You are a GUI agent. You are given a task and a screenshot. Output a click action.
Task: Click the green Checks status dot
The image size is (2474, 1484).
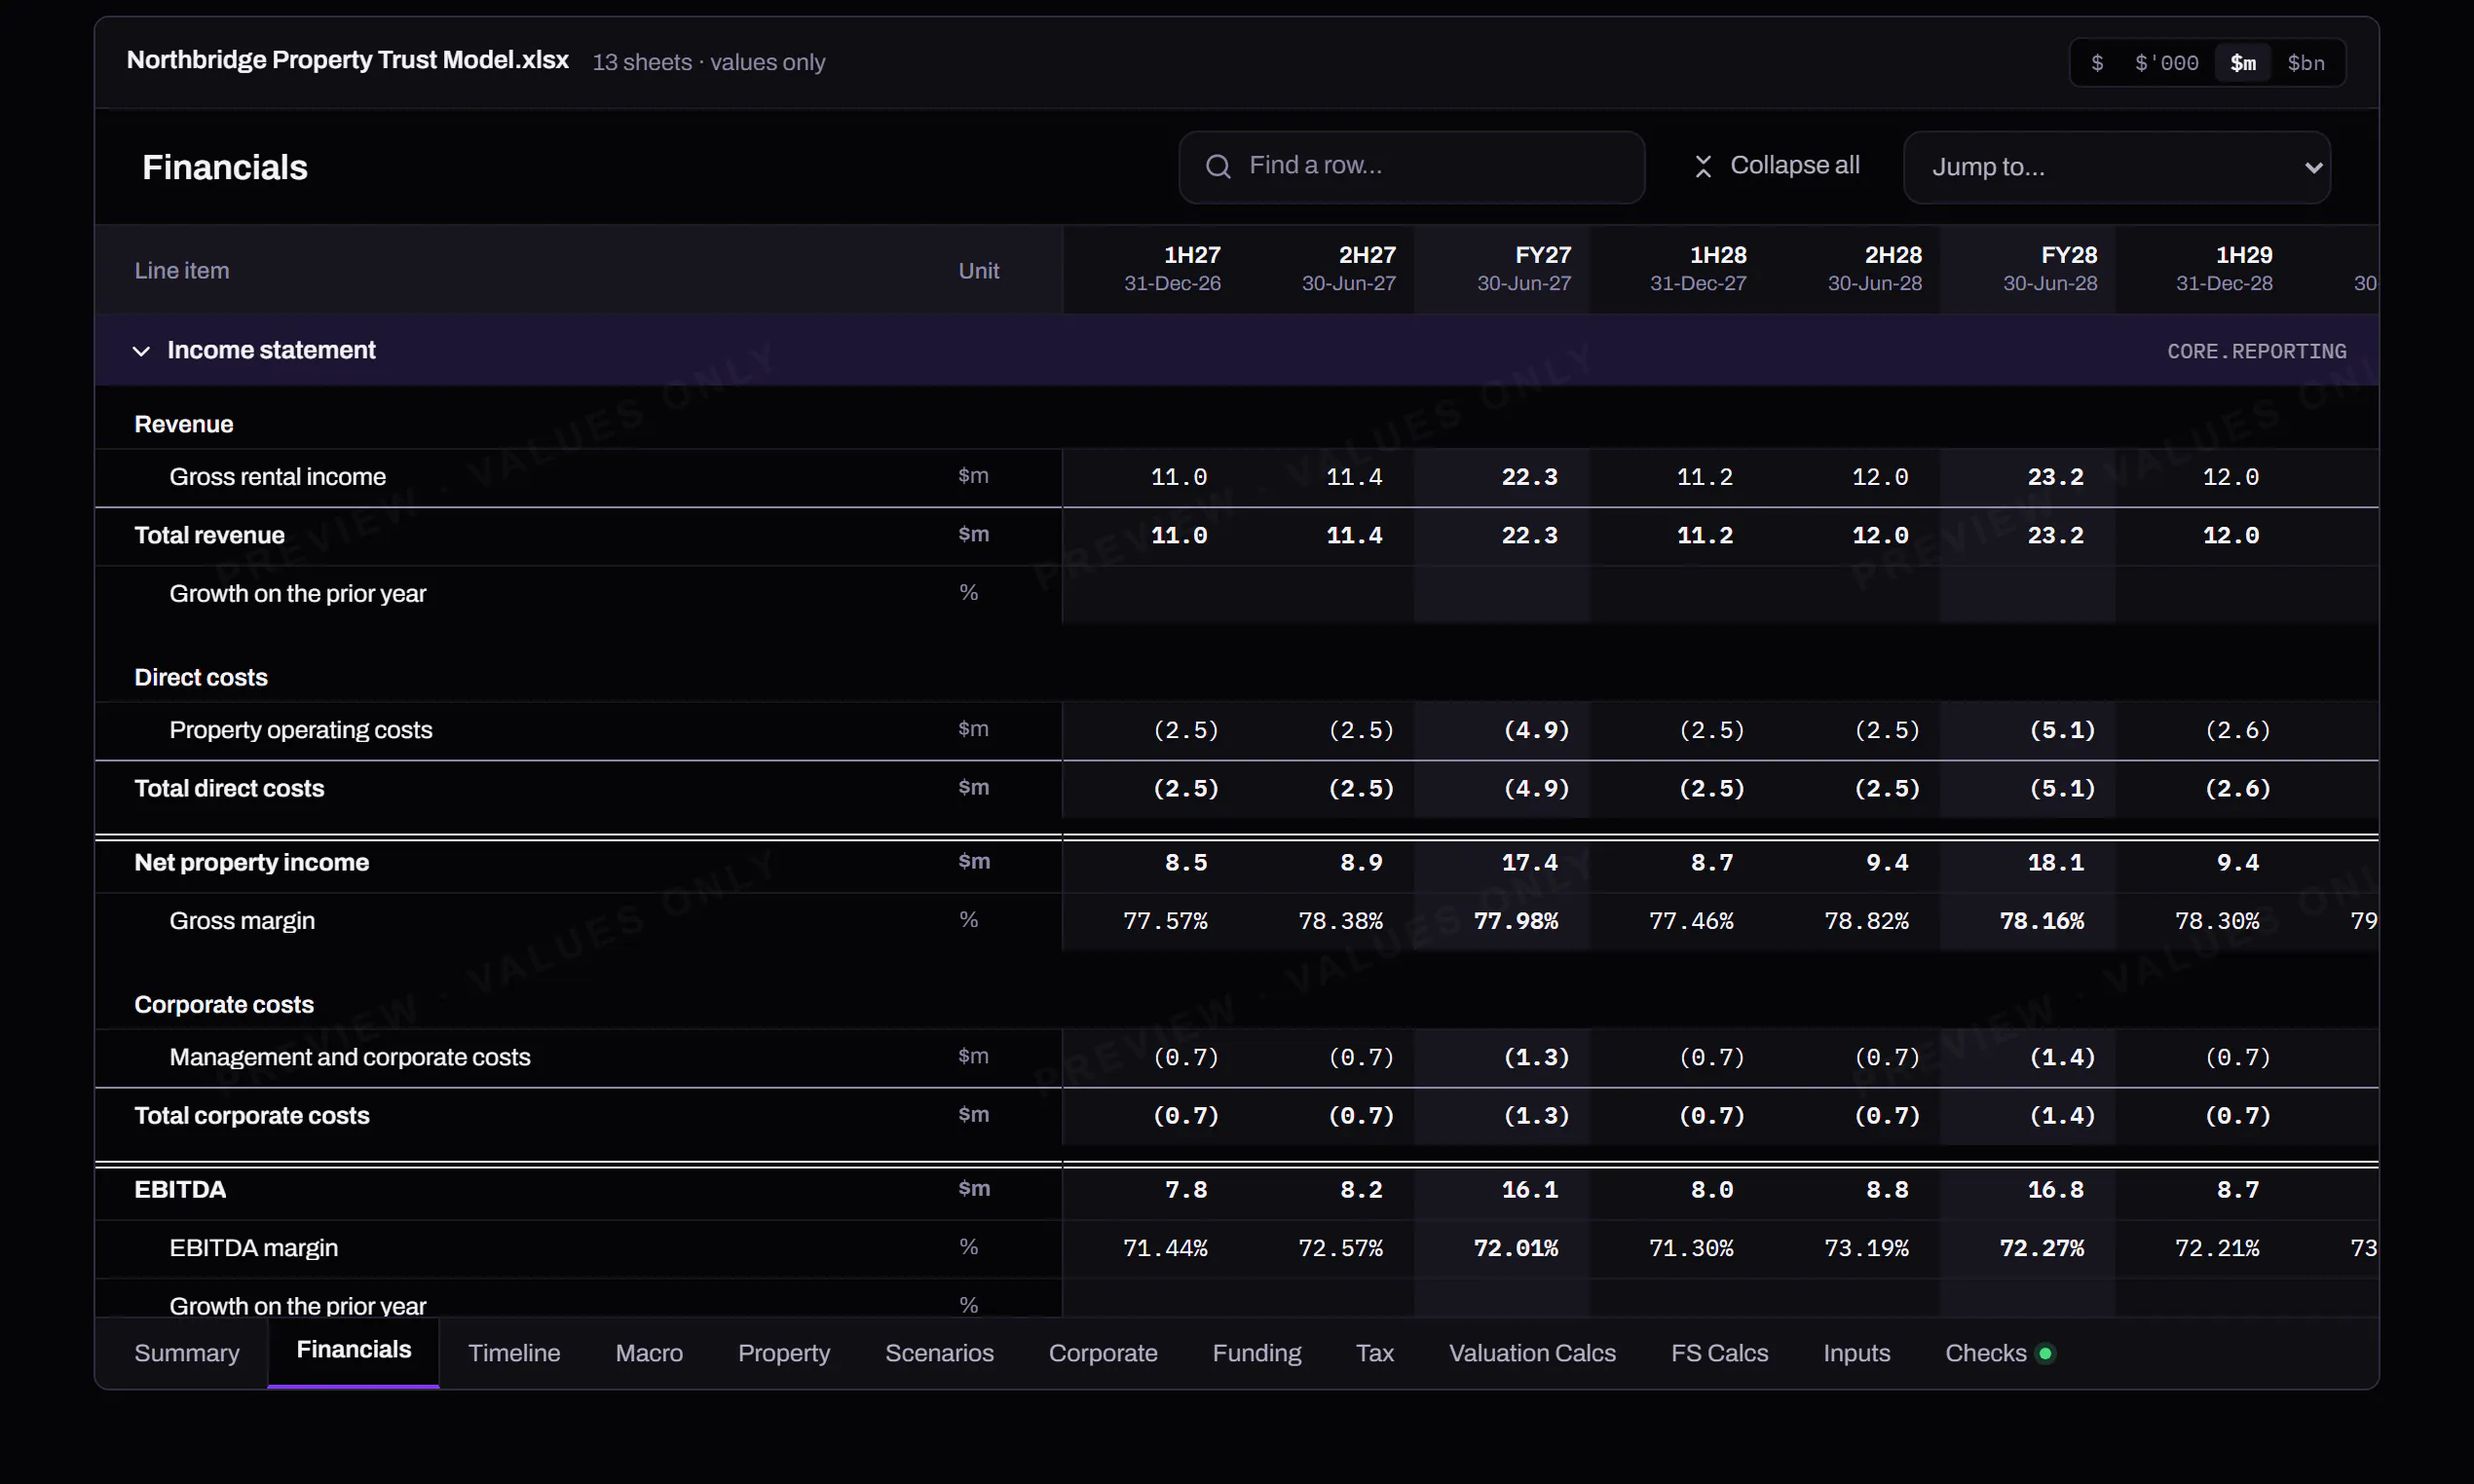pos(2046,1353)
